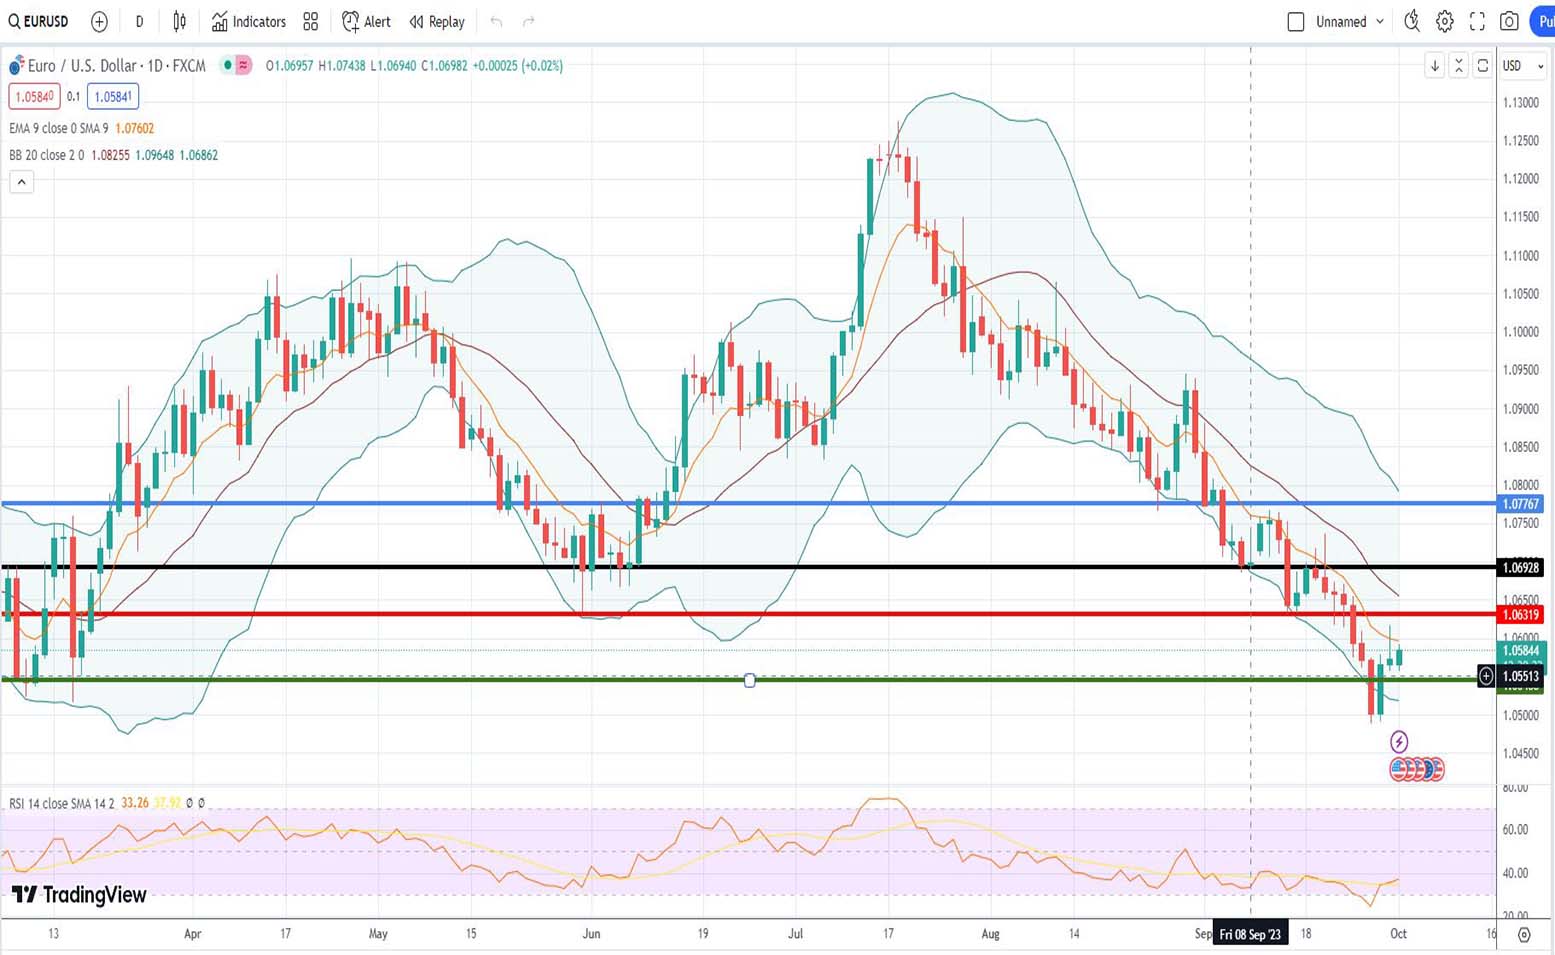
Task: Open the D timeframe interval menu
Action: pyautogui.click(x=139, y=21)
